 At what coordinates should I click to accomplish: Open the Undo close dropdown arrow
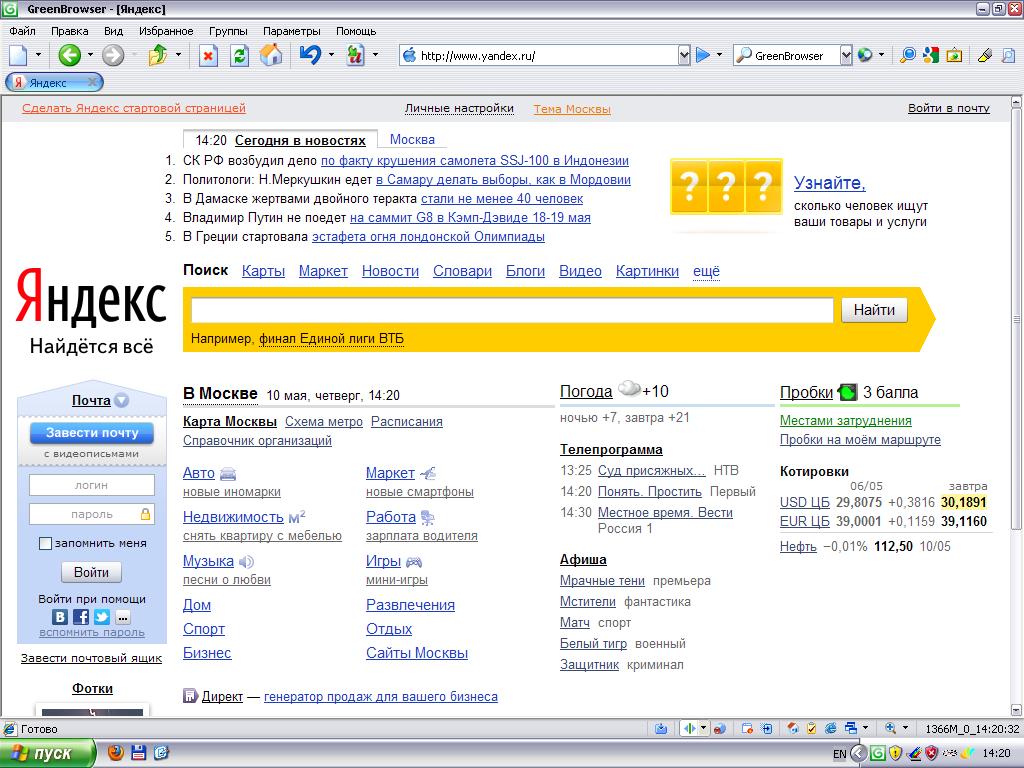[x=331, y=56]
